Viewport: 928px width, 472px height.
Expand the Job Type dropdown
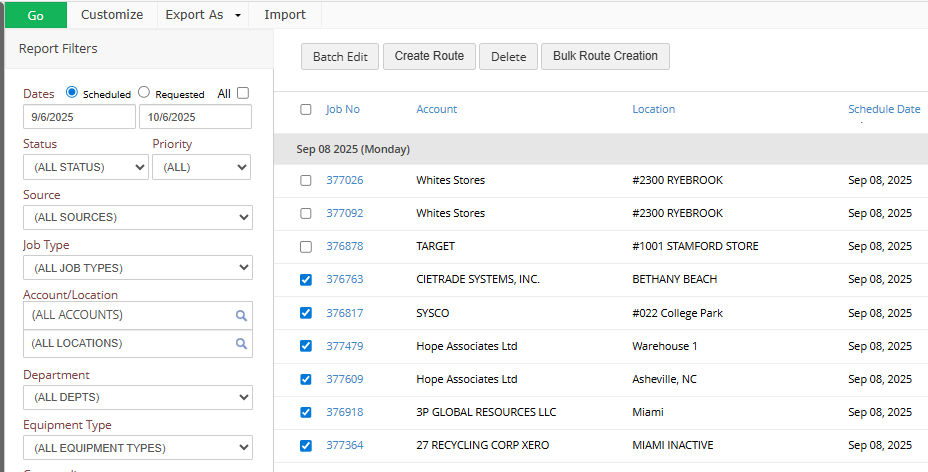[138, 267]
